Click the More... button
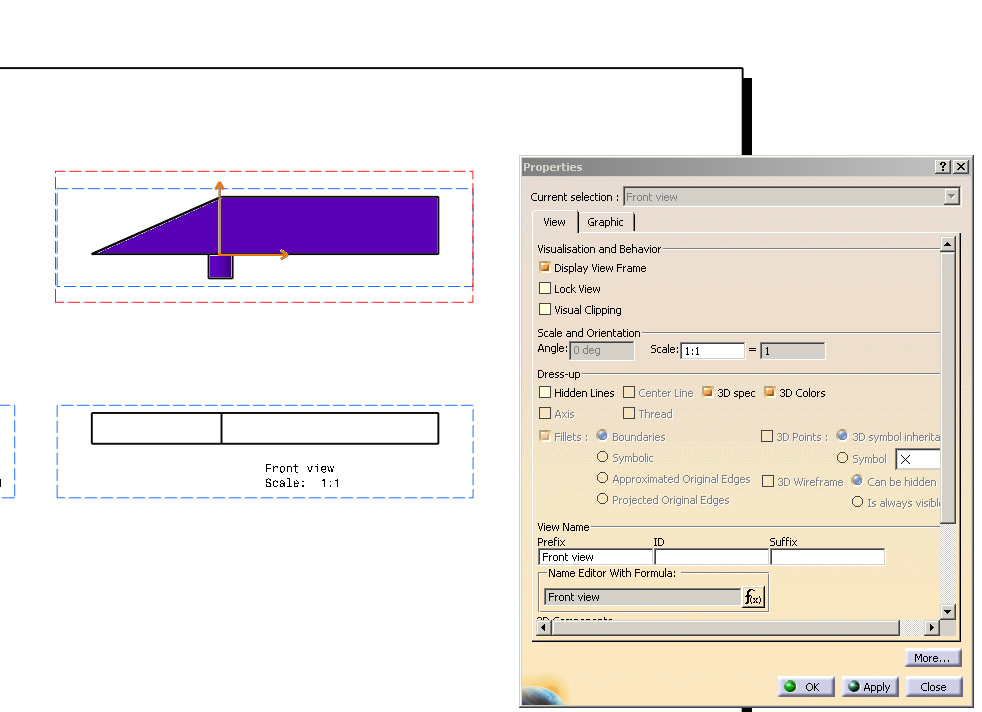 coord(932,658)
